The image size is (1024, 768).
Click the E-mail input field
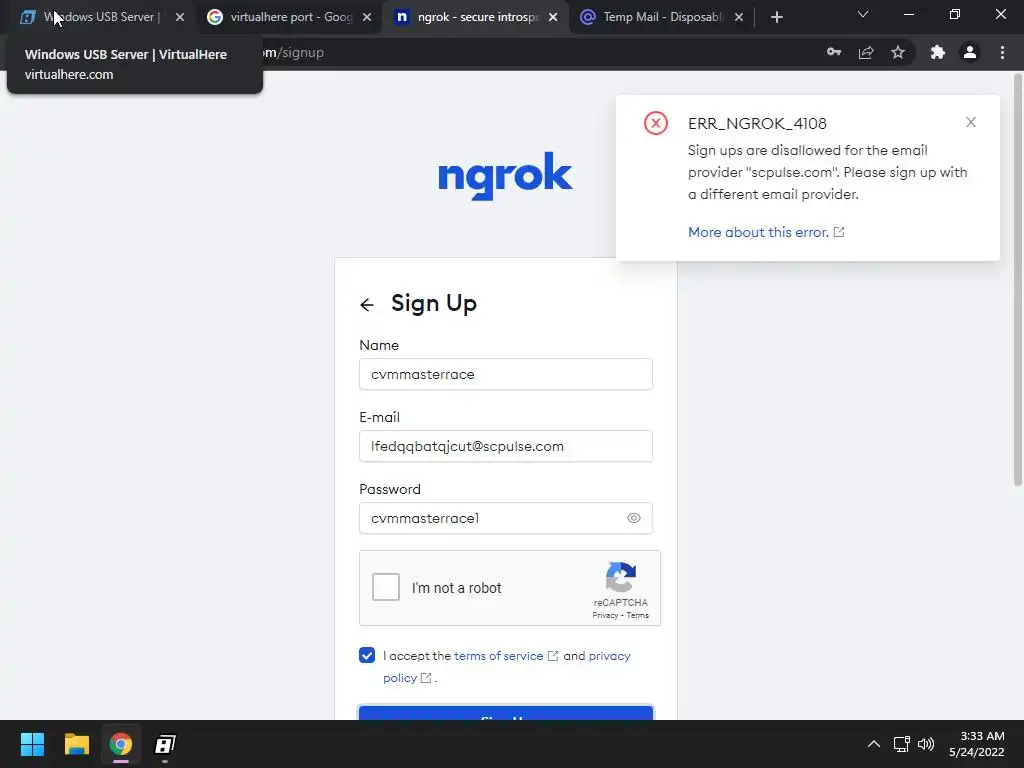coord(505,446)
